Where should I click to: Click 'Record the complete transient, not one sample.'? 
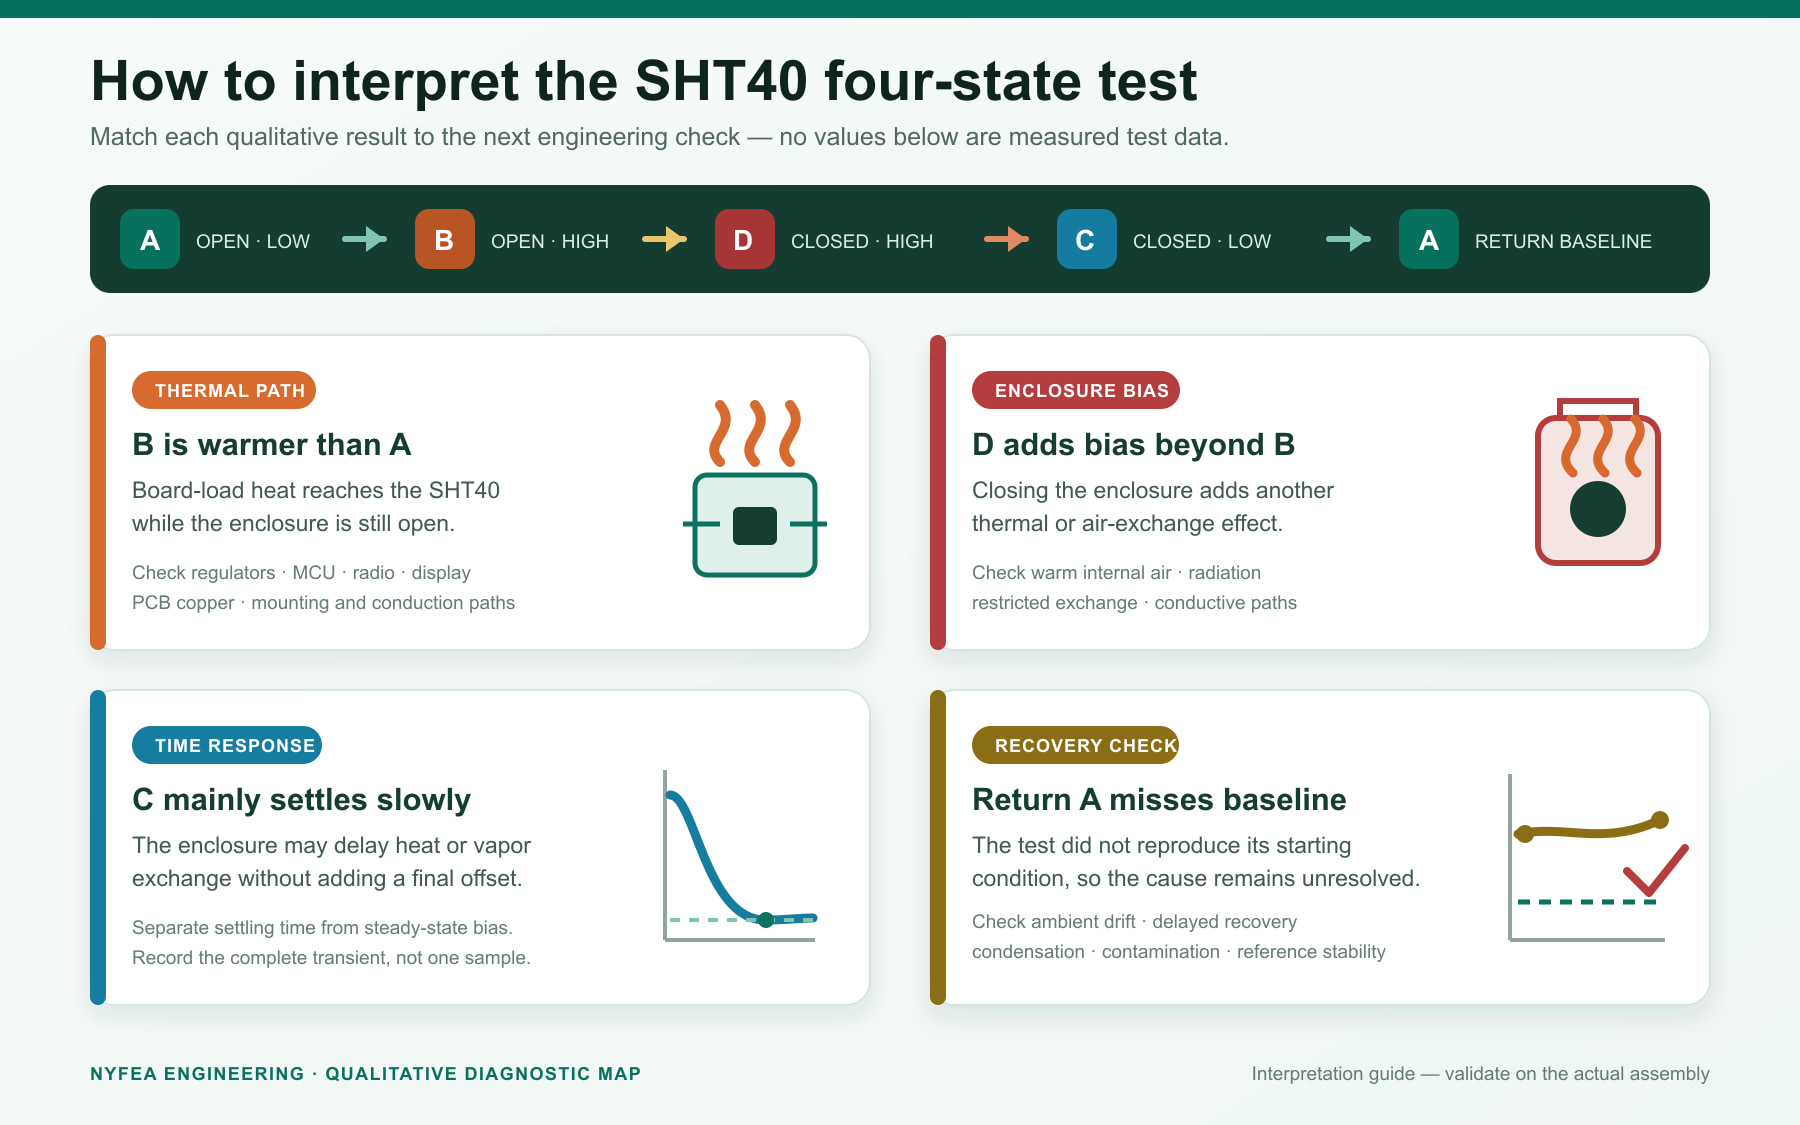331,958
